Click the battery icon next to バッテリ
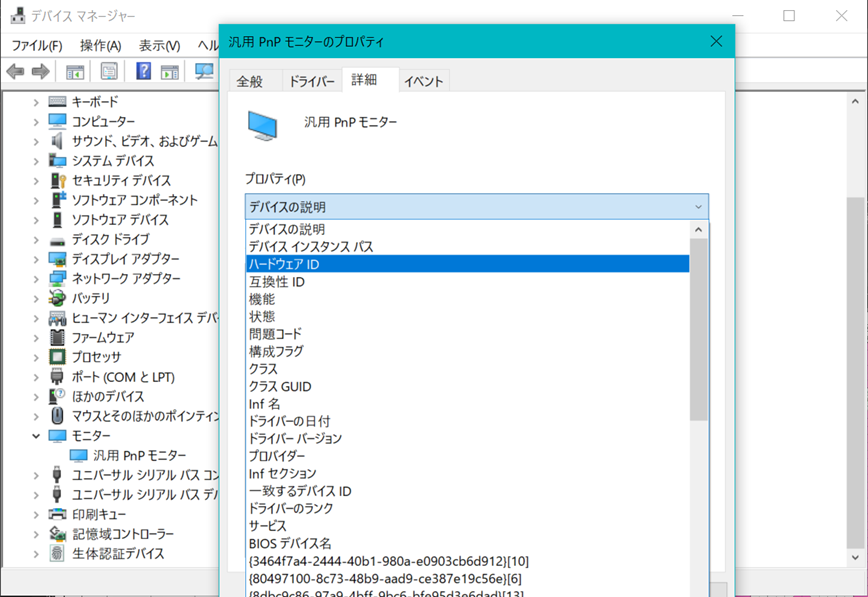Viewport: 868px width, 597px height. [x=57, y=298]
